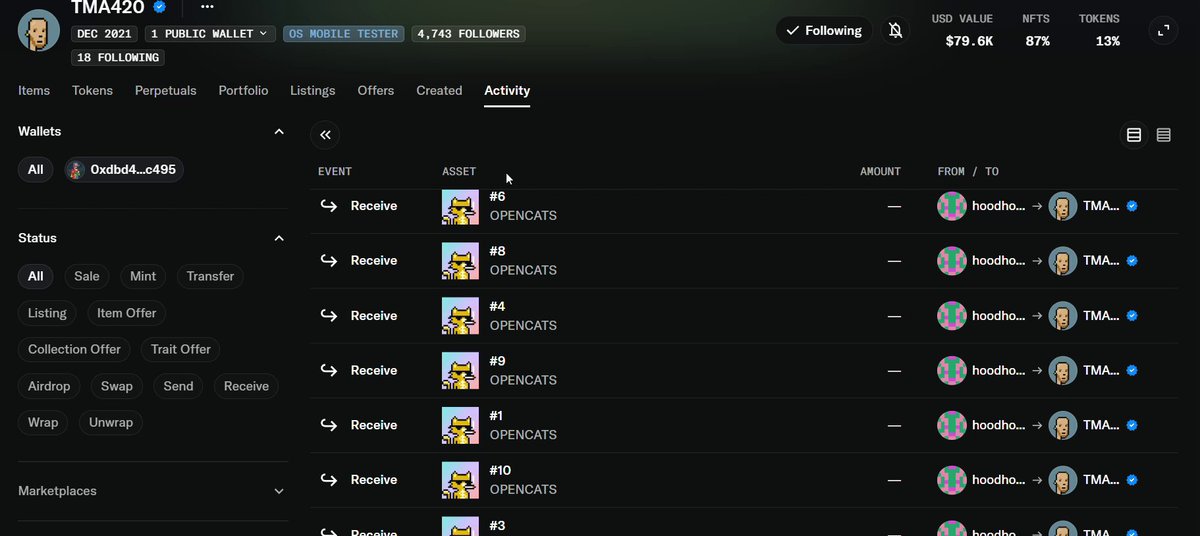Screen dimensions: 1200x536
Task: Open the 1 Public Wallet dropdown
Action: (211, 33)
